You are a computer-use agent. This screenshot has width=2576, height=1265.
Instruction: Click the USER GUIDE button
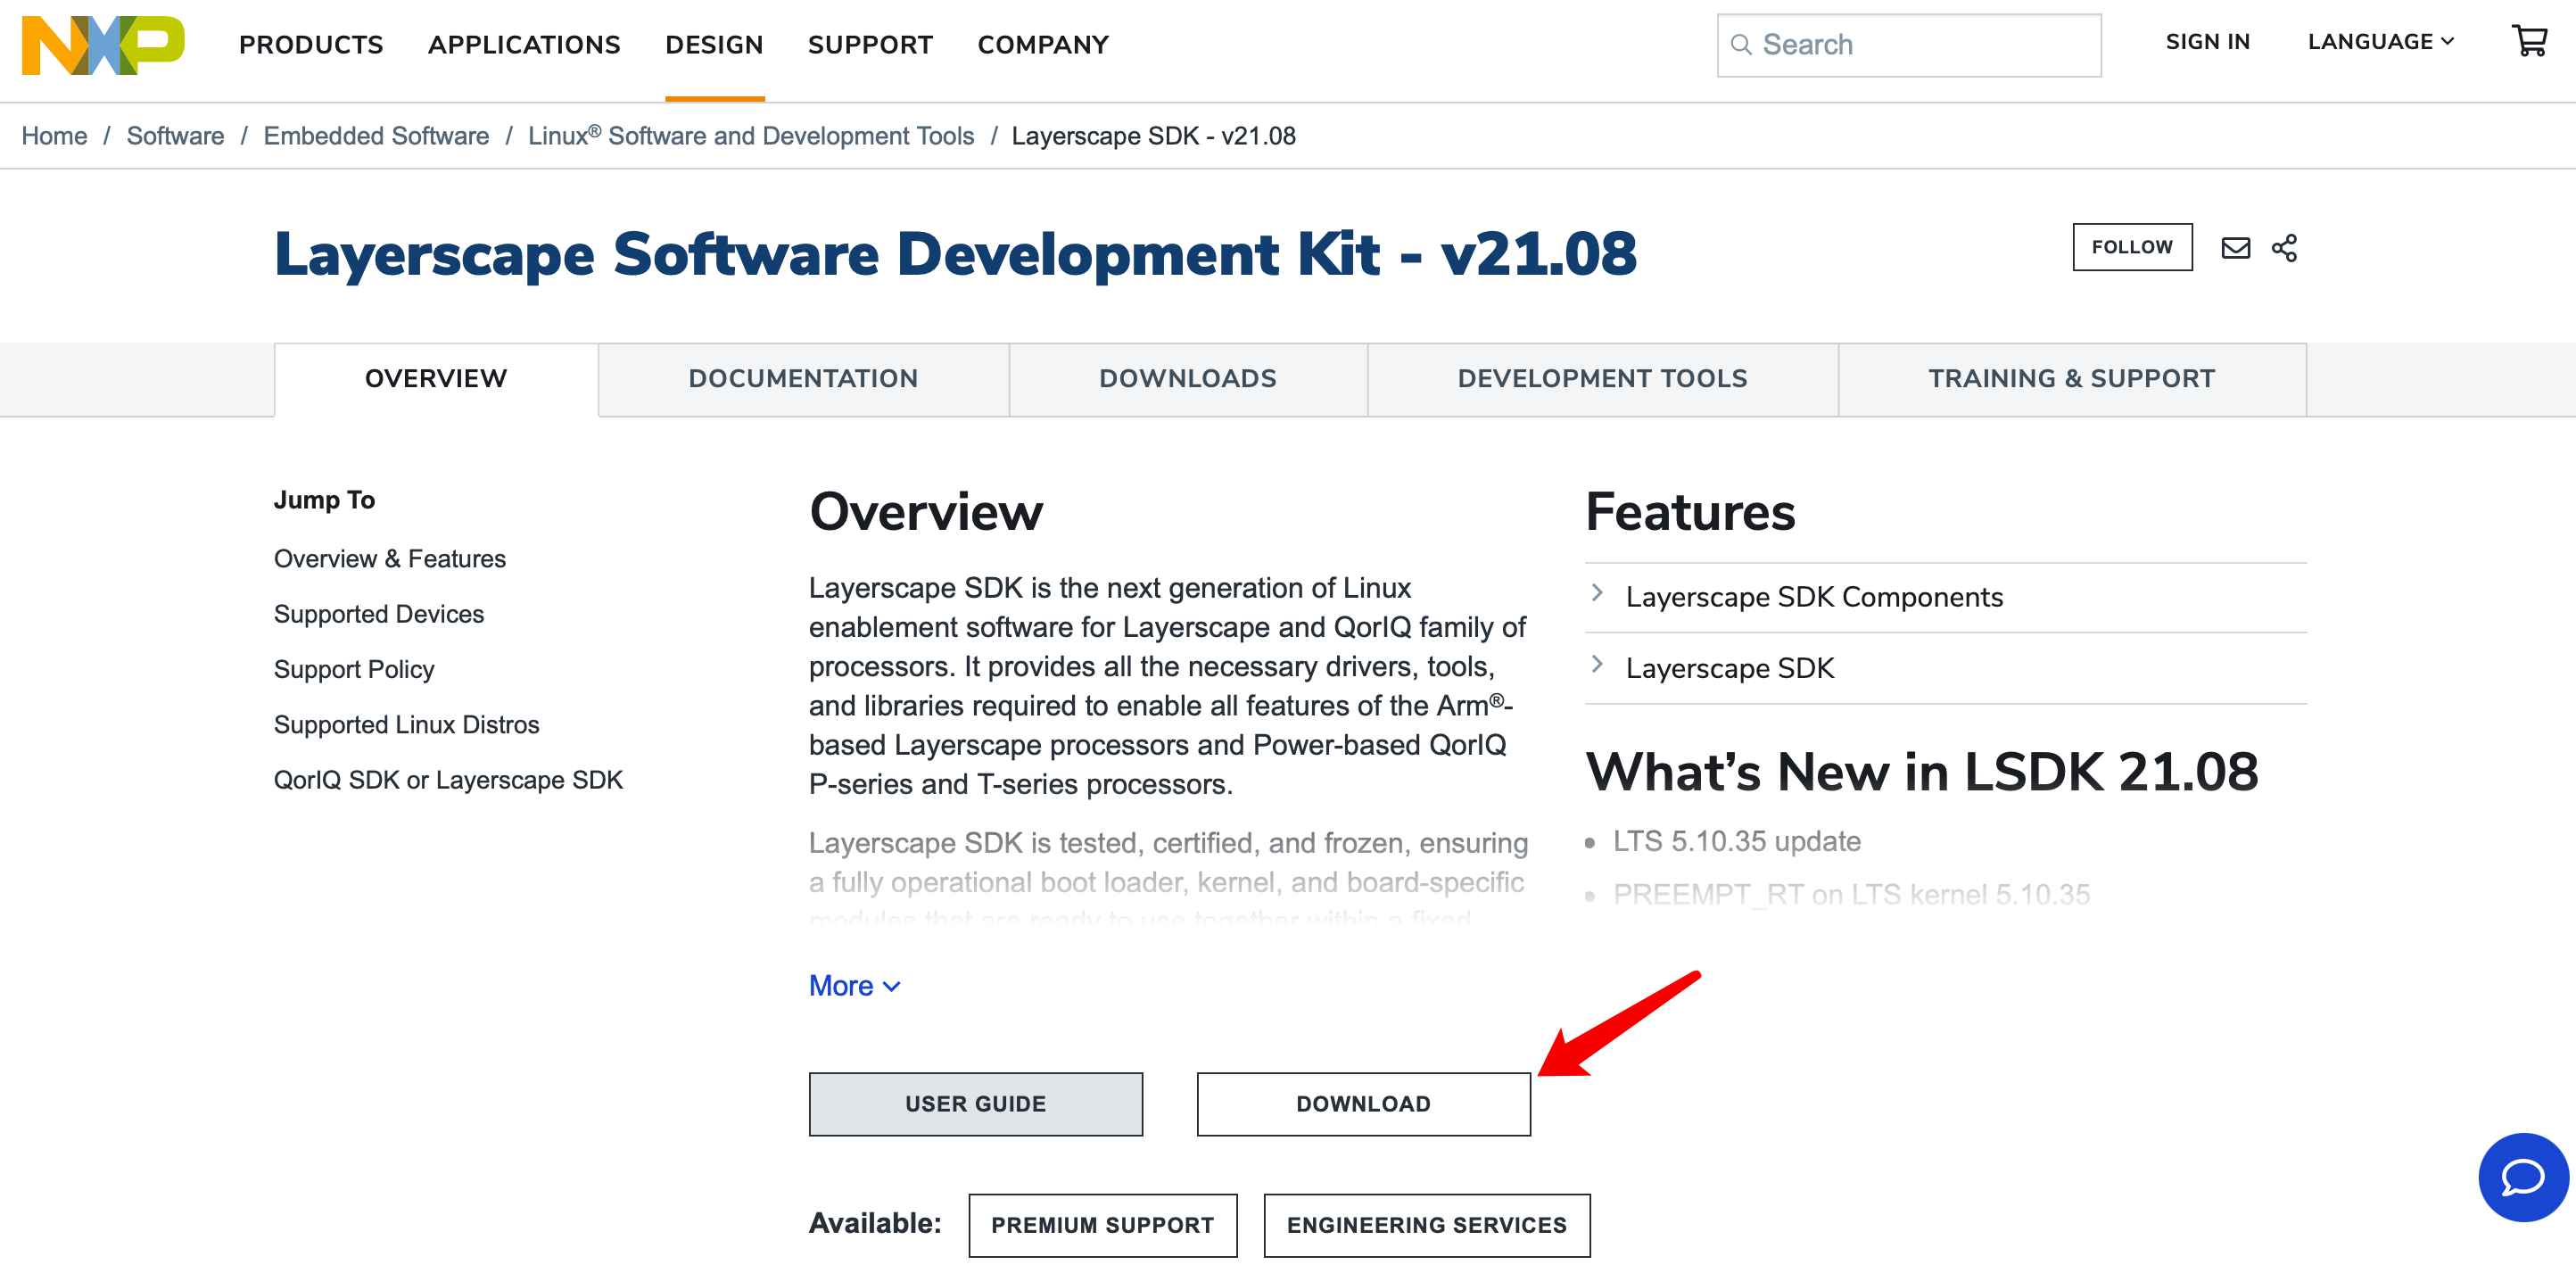[x=975, y=1104]
